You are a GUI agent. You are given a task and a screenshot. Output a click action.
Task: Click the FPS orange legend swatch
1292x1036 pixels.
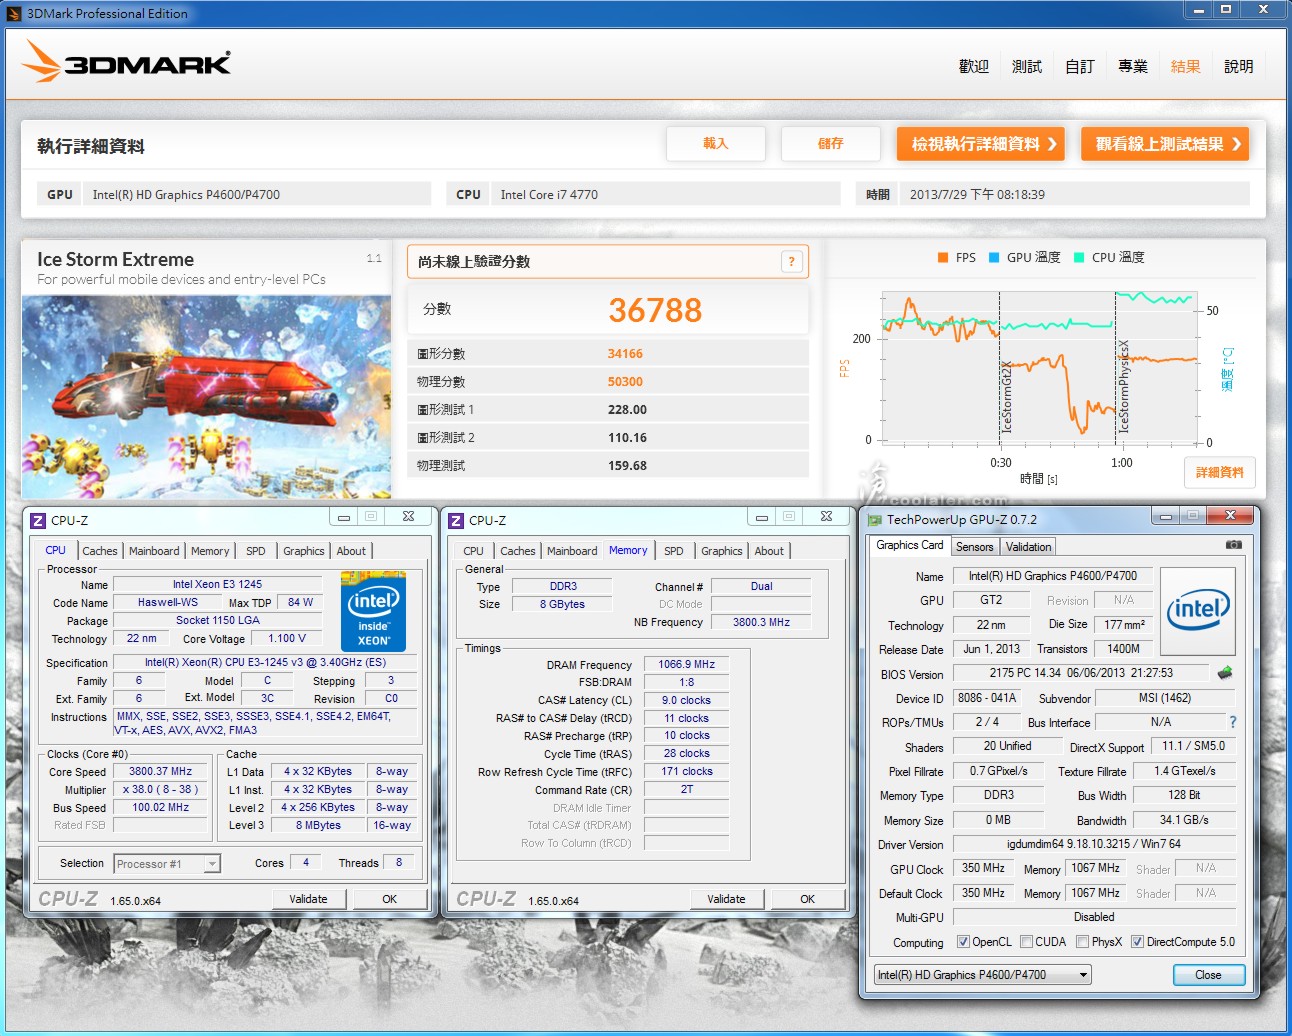[943, 258]
